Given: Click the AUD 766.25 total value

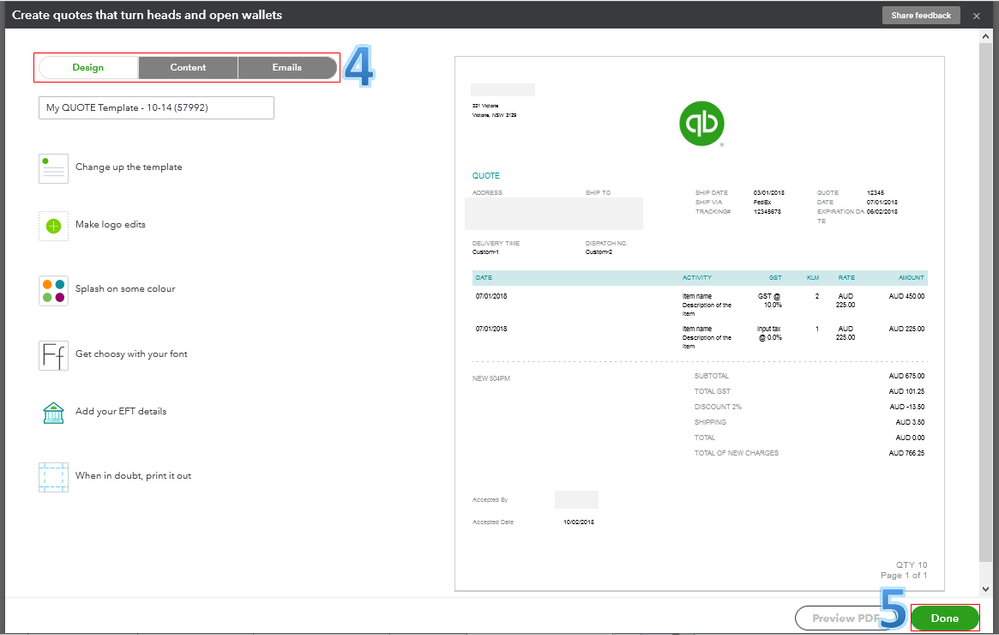Looking at the screenshot, I should pyautogui.click(x=907, y=453).
